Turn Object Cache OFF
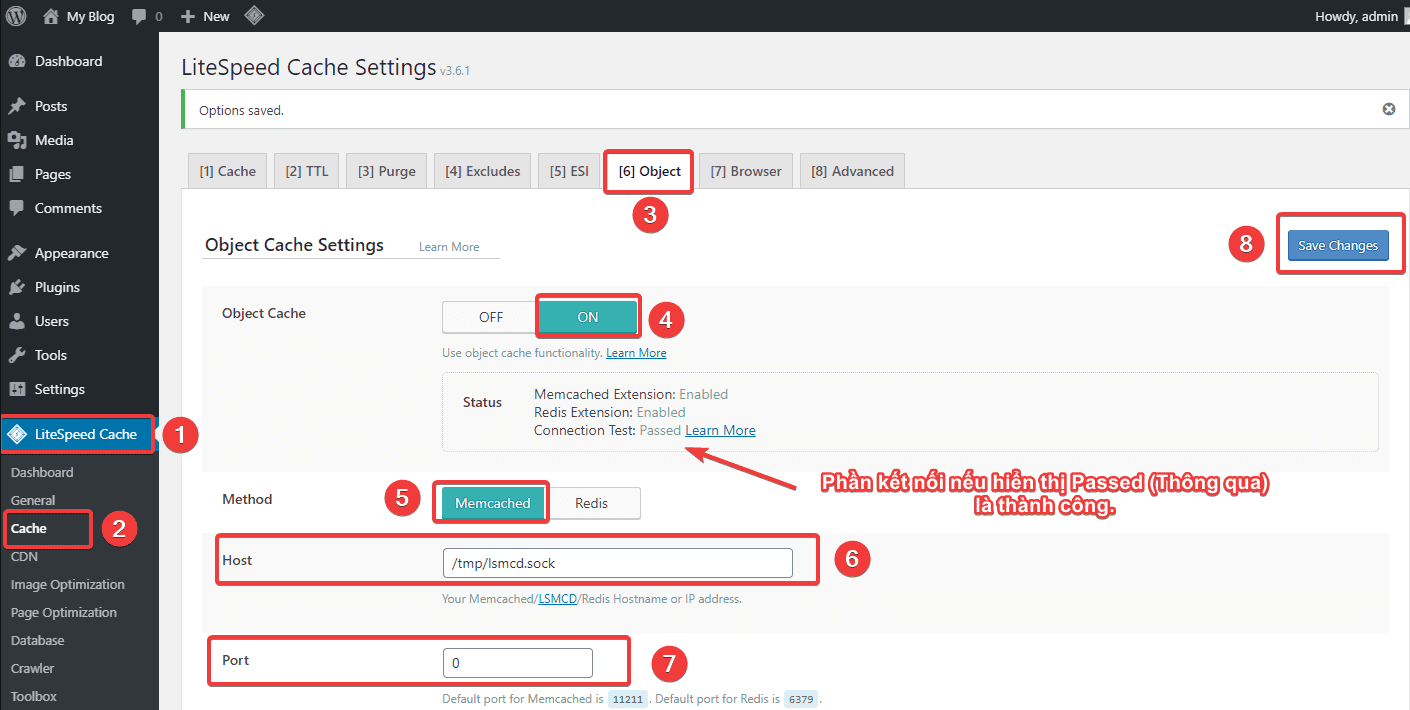 (490, 317)
